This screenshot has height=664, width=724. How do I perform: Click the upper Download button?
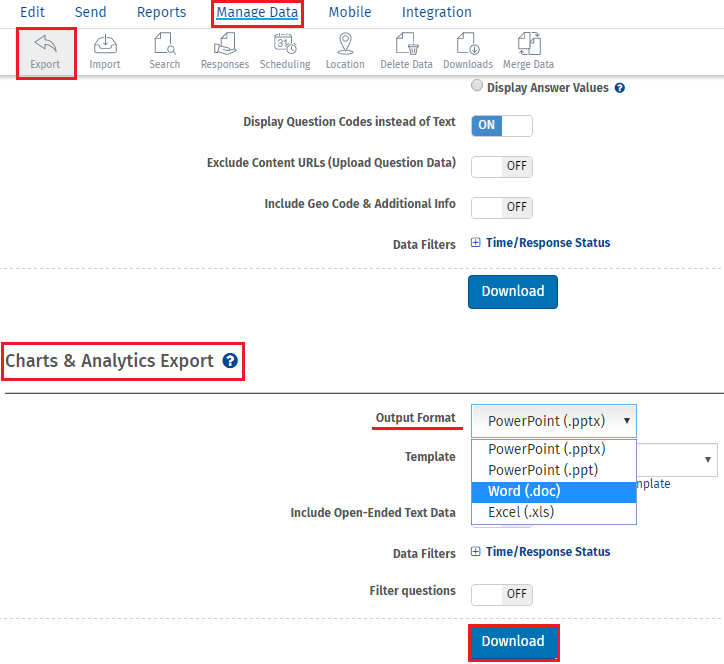pyautogui.click(x=513, y=291)
